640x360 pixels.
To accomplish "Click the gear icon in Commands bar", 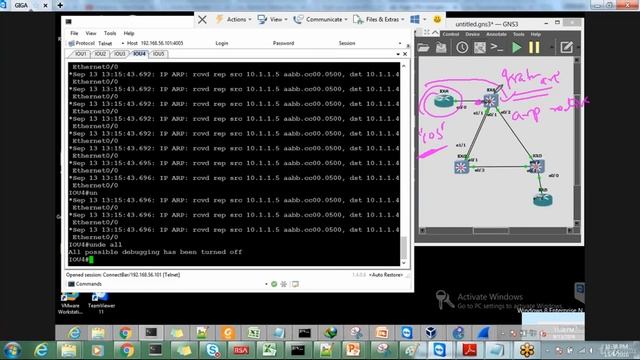I will [284, 284].
